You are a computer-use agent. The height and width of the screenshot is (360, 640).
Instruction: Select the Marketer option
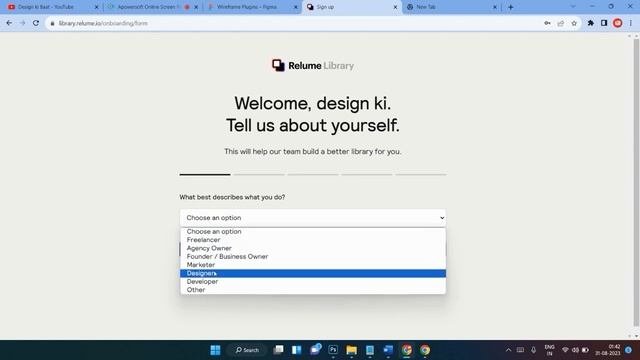[x=313, y=265]
